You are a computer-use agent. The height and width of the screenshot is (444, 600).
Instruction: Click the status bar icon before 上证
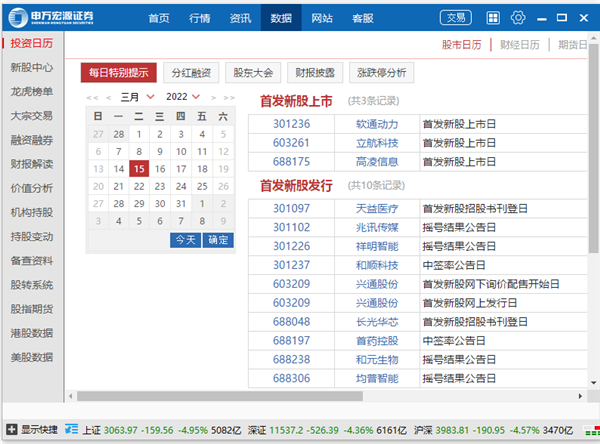(x=71, y=428)
